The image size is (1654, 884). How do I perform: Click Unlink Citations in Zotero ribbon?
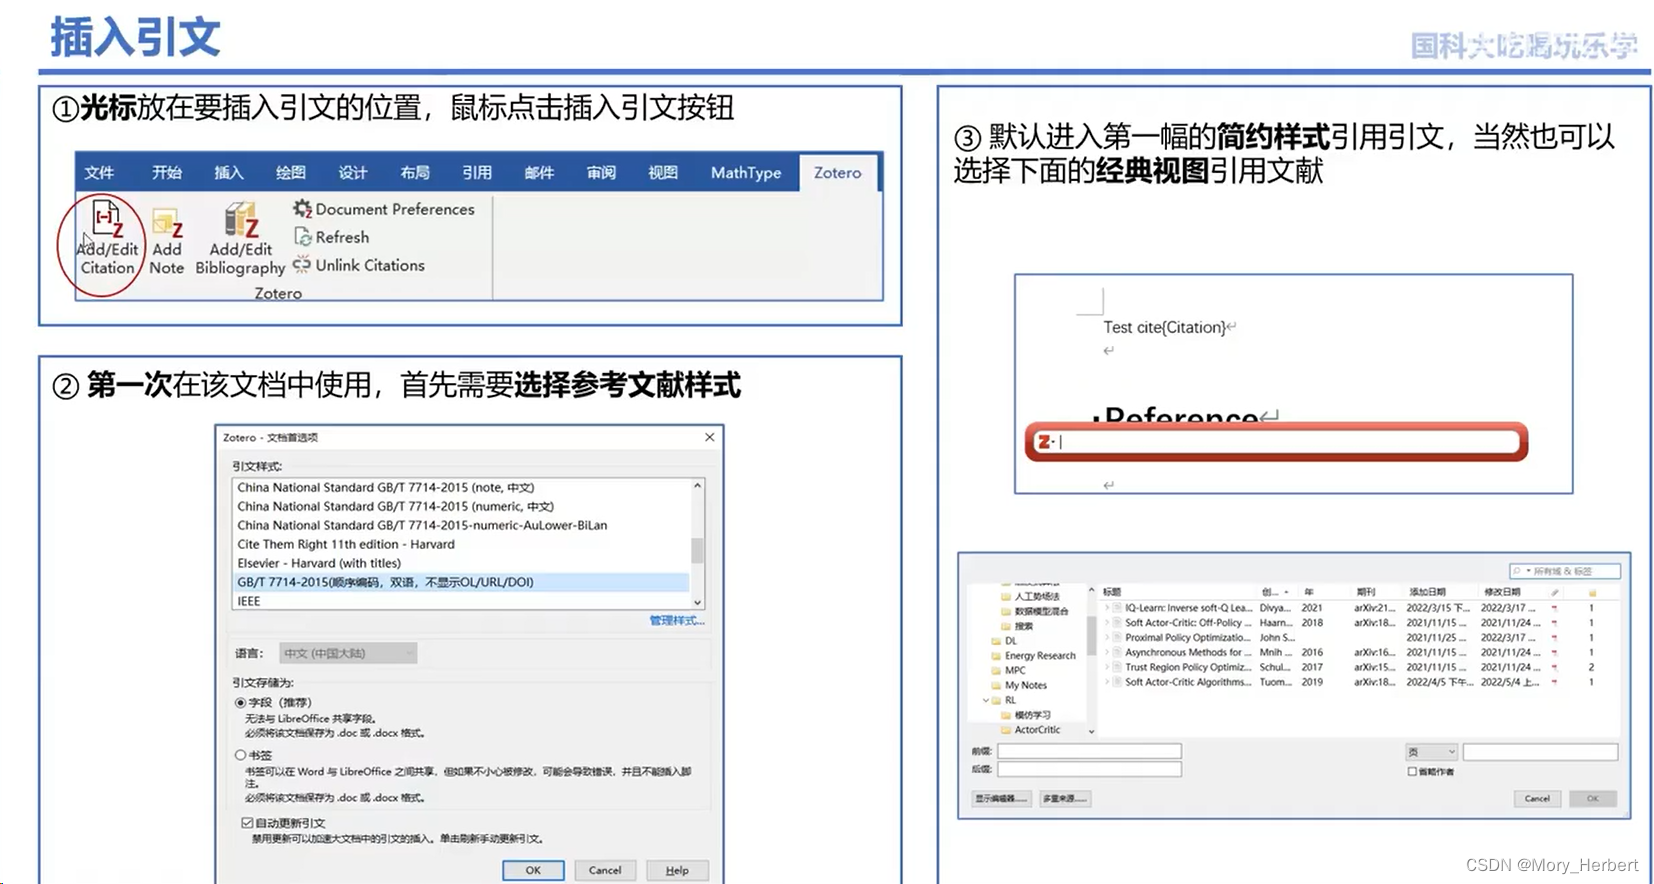pos(359,265)
